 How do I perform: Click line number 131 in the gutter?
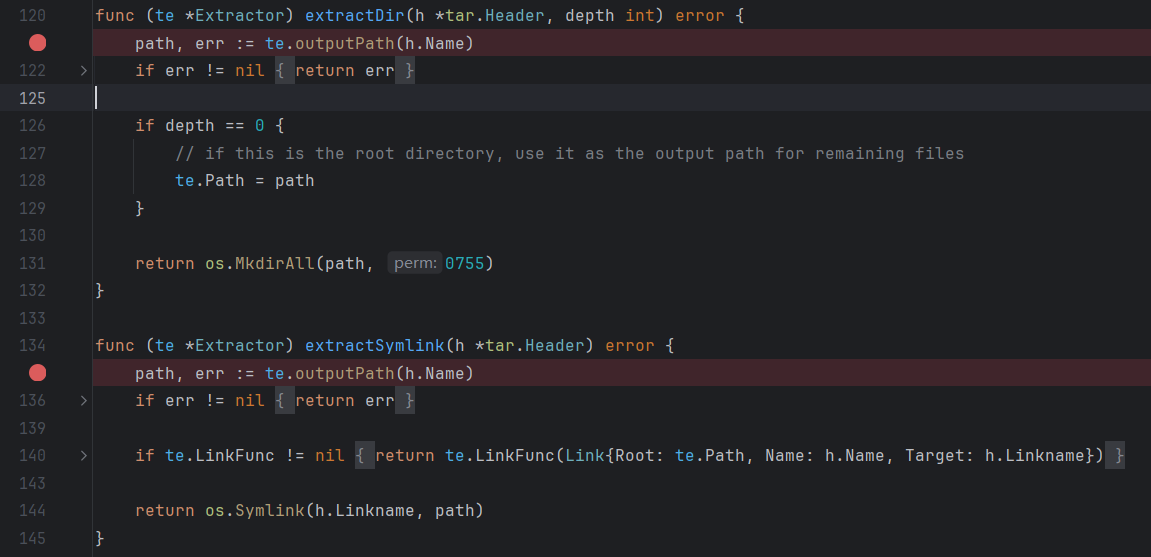(33, 264)
